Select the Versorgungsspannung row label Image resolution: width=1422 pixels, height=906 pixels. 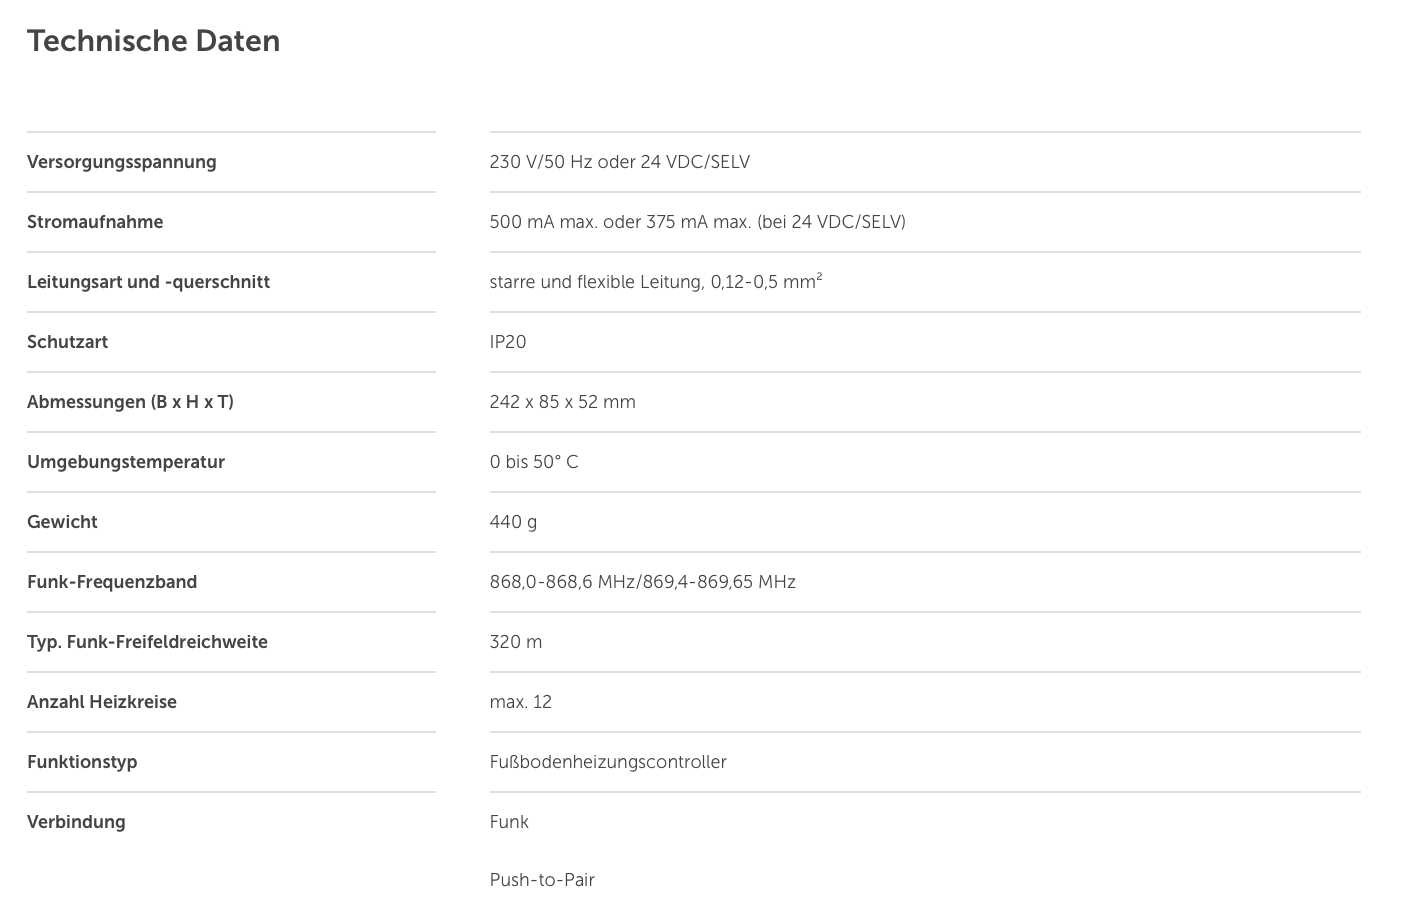122,162
